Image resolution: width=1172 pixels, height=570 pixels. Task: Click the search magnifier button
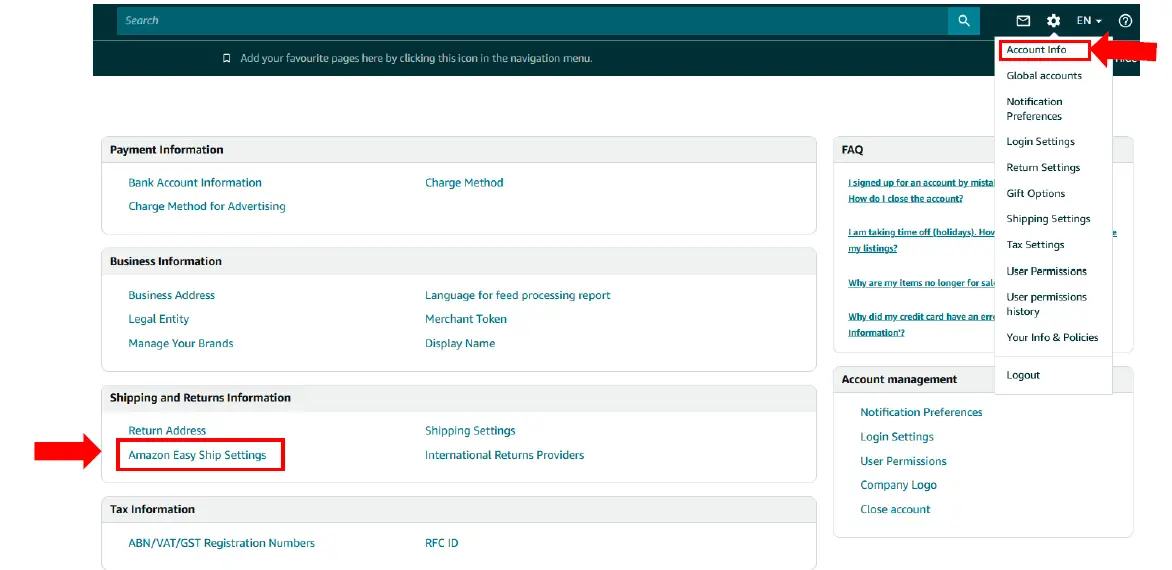(x=963, y=21)
